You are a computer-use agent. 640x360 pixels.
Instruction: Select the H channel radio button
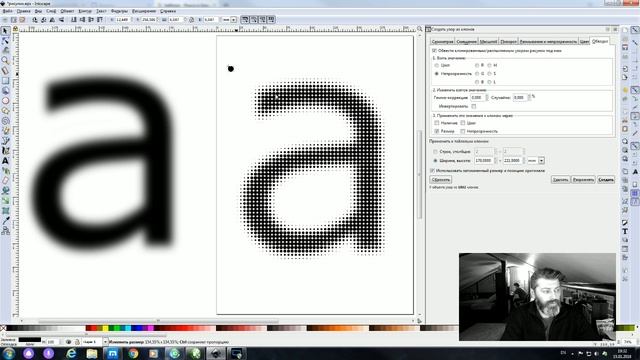tap(489, 65)
